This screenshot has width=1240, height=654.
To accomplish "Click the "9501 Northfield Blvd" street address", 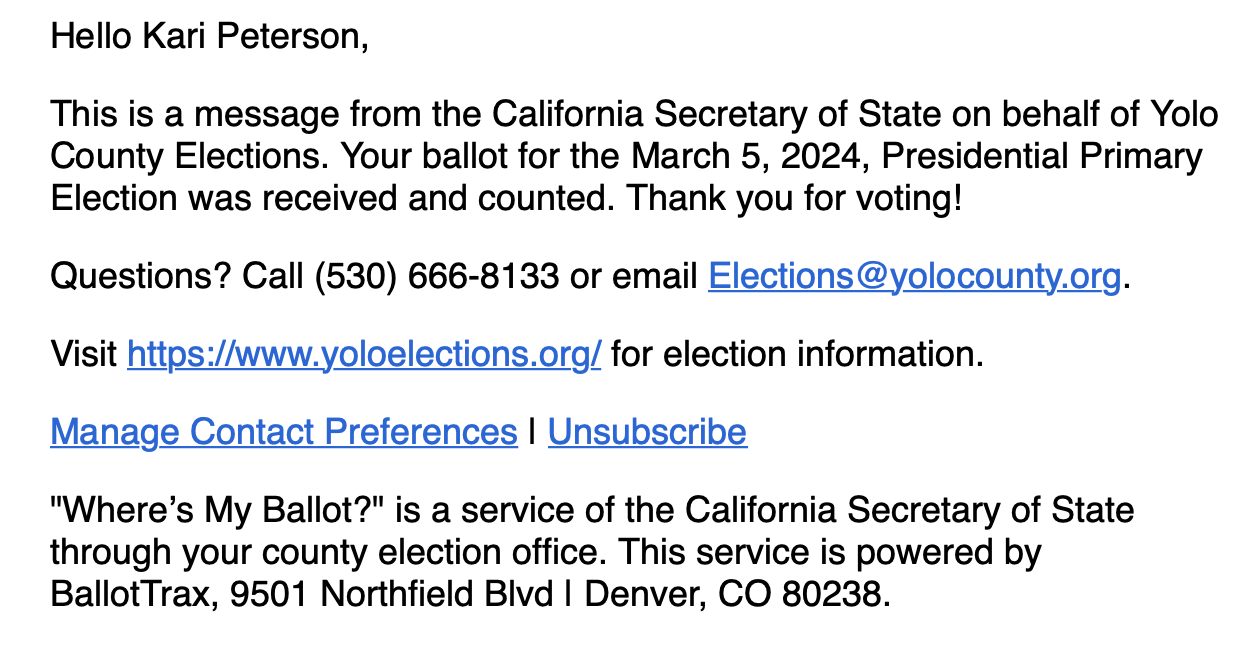I will tap(391, 594).
